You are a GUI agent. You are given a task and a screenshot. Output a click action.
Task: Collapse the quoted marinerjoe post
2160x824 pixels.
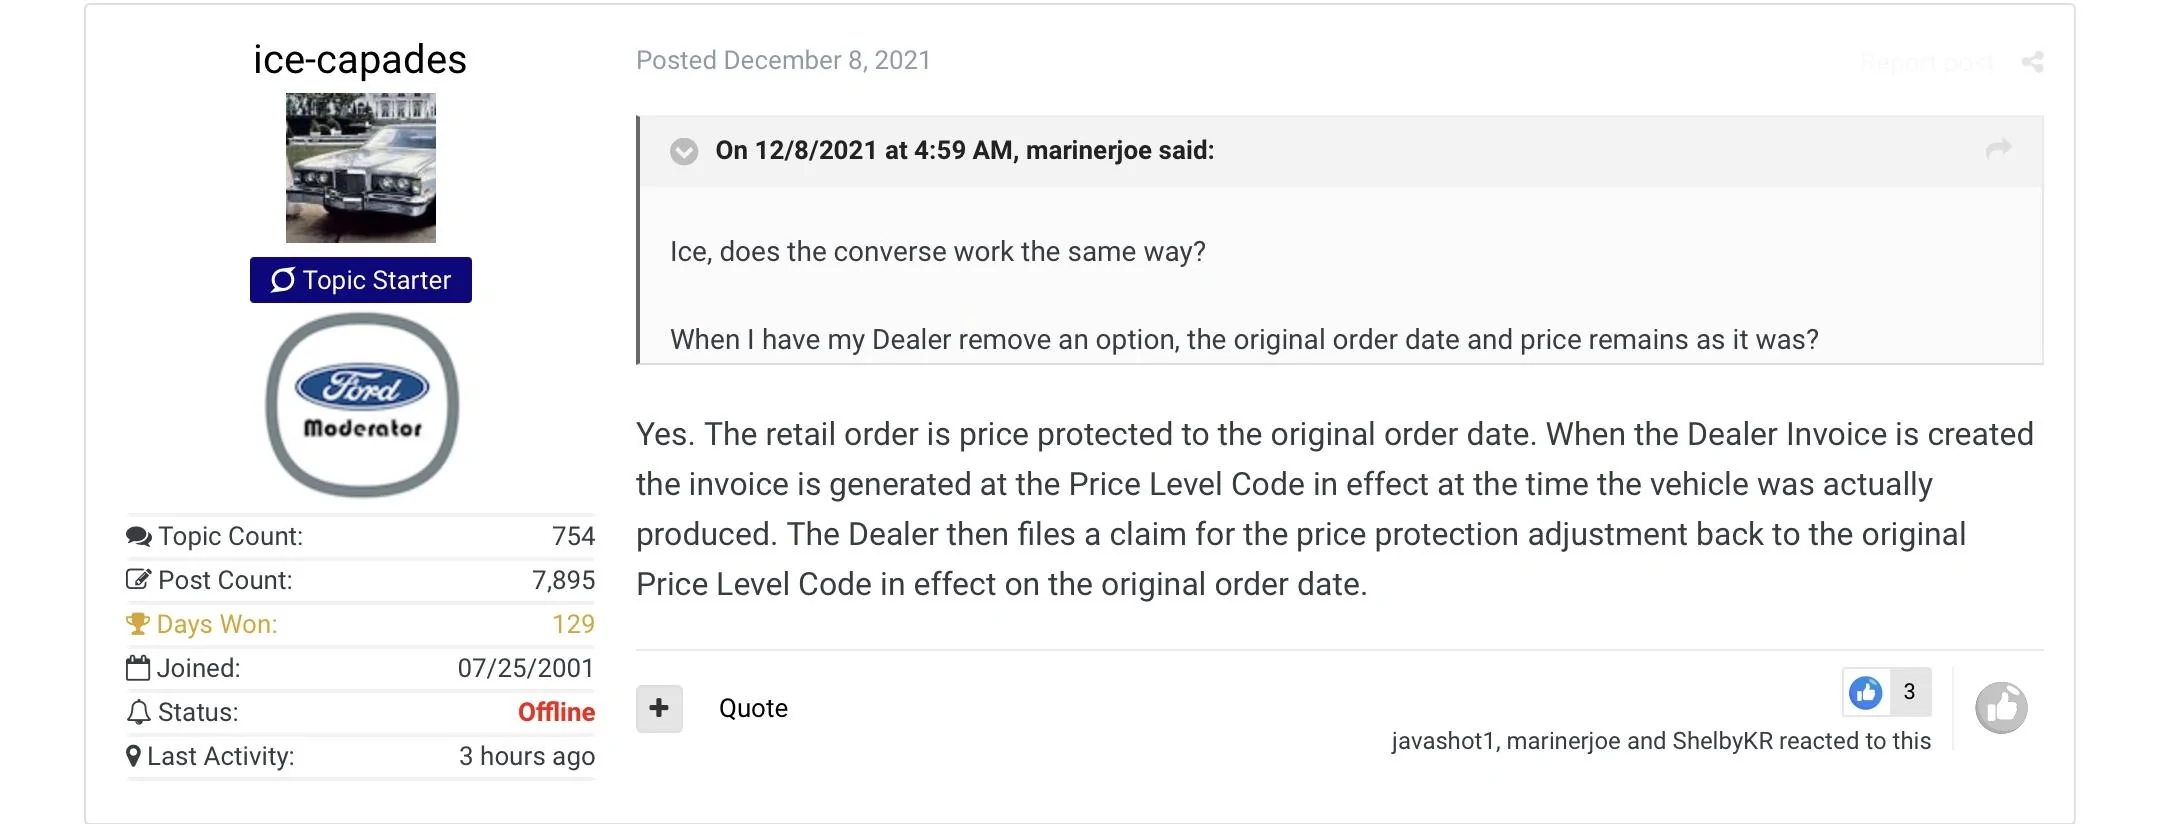click(x=684, y=151)
